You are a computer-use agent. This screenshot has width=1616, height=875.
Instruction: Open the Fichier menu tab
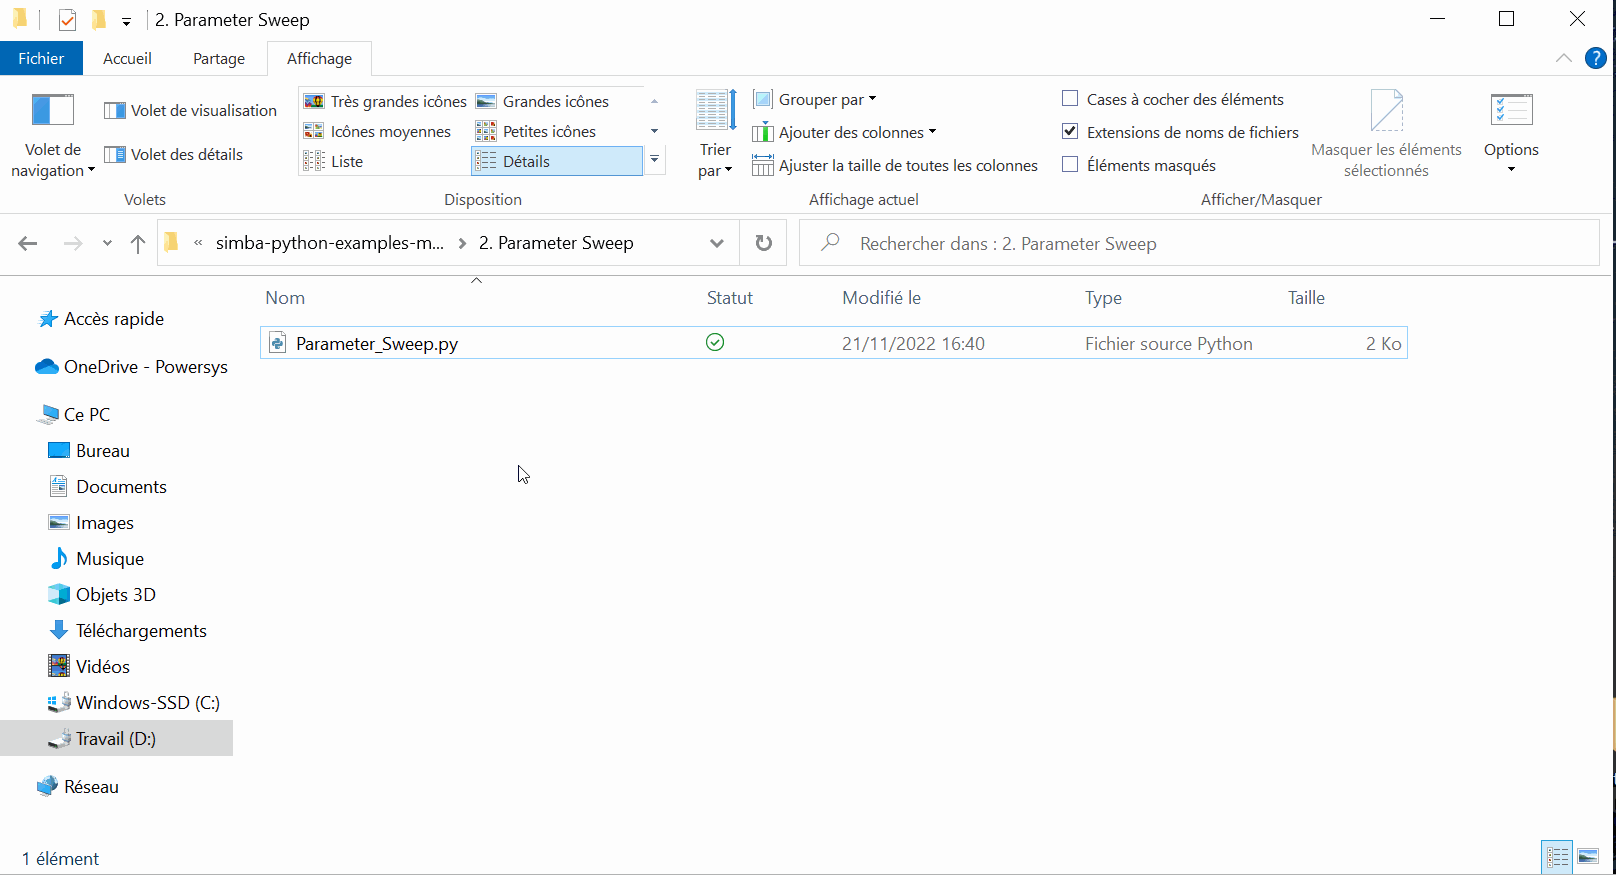(41, 59)
